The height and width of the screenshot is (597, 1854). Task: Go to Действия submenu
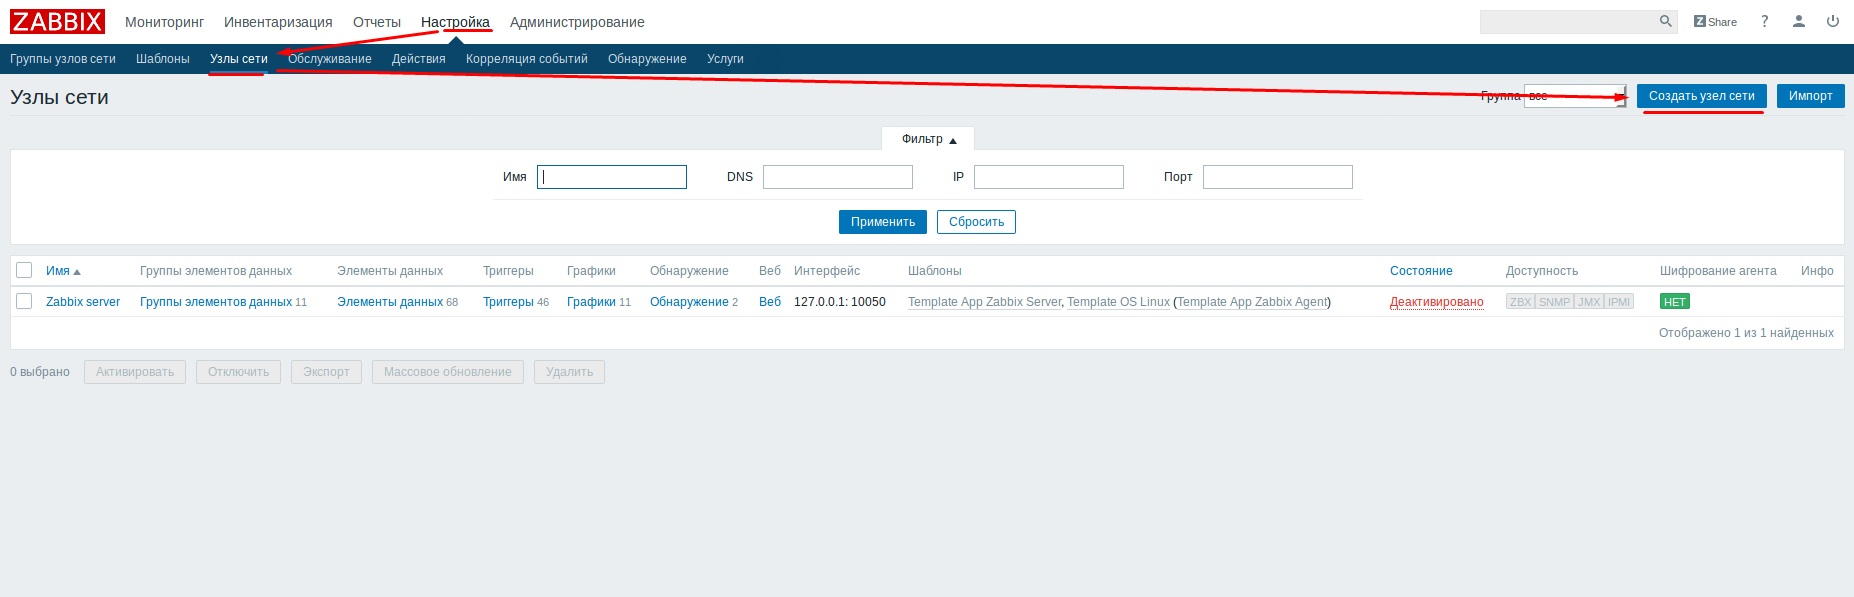point(419,59)
